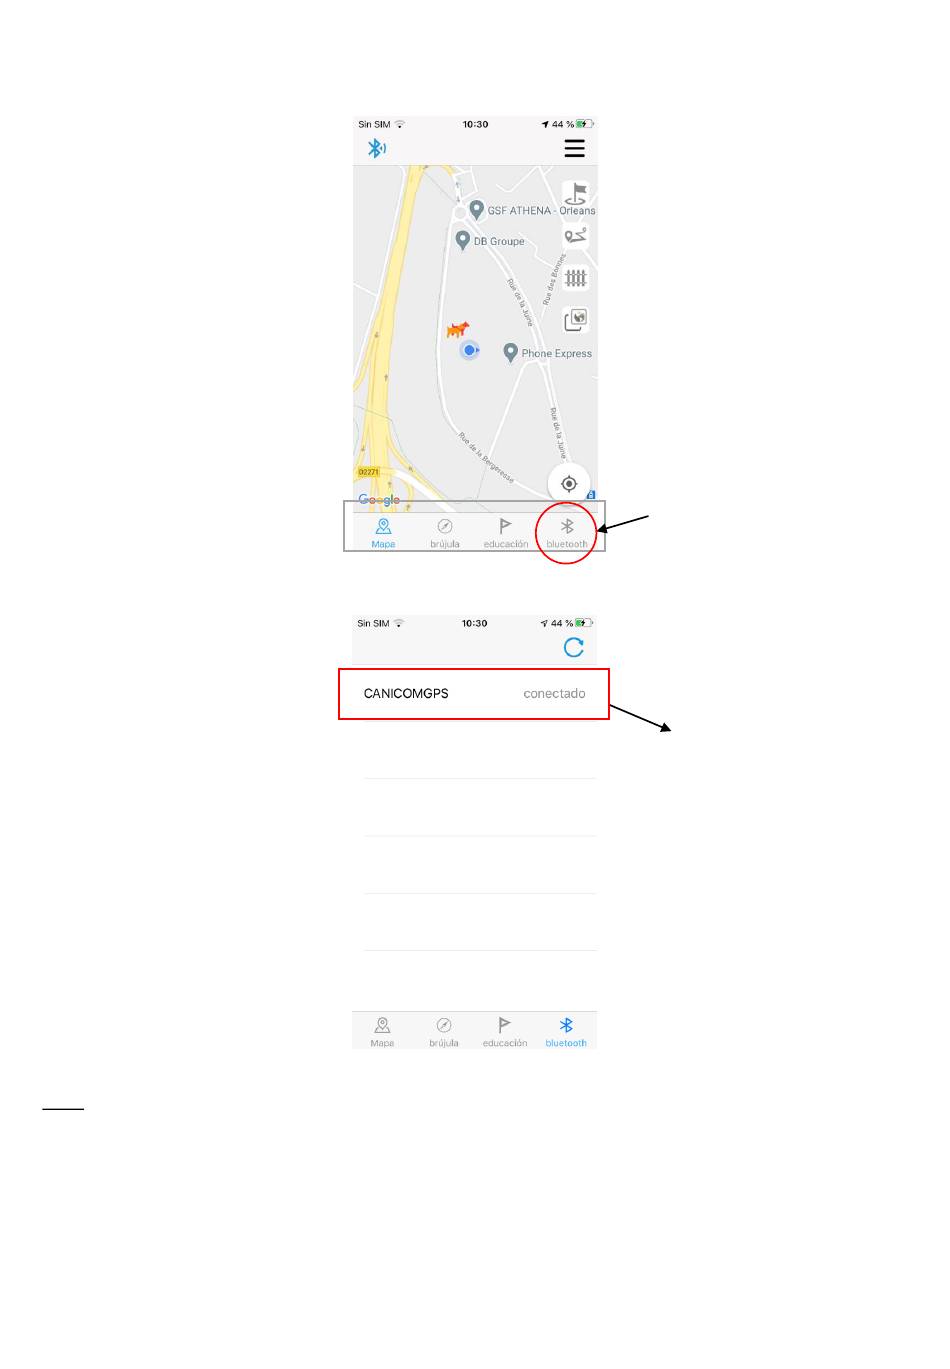Tap the conectado status label
The height and width of the screenshot is (1369, 950).
pos(555,693)
